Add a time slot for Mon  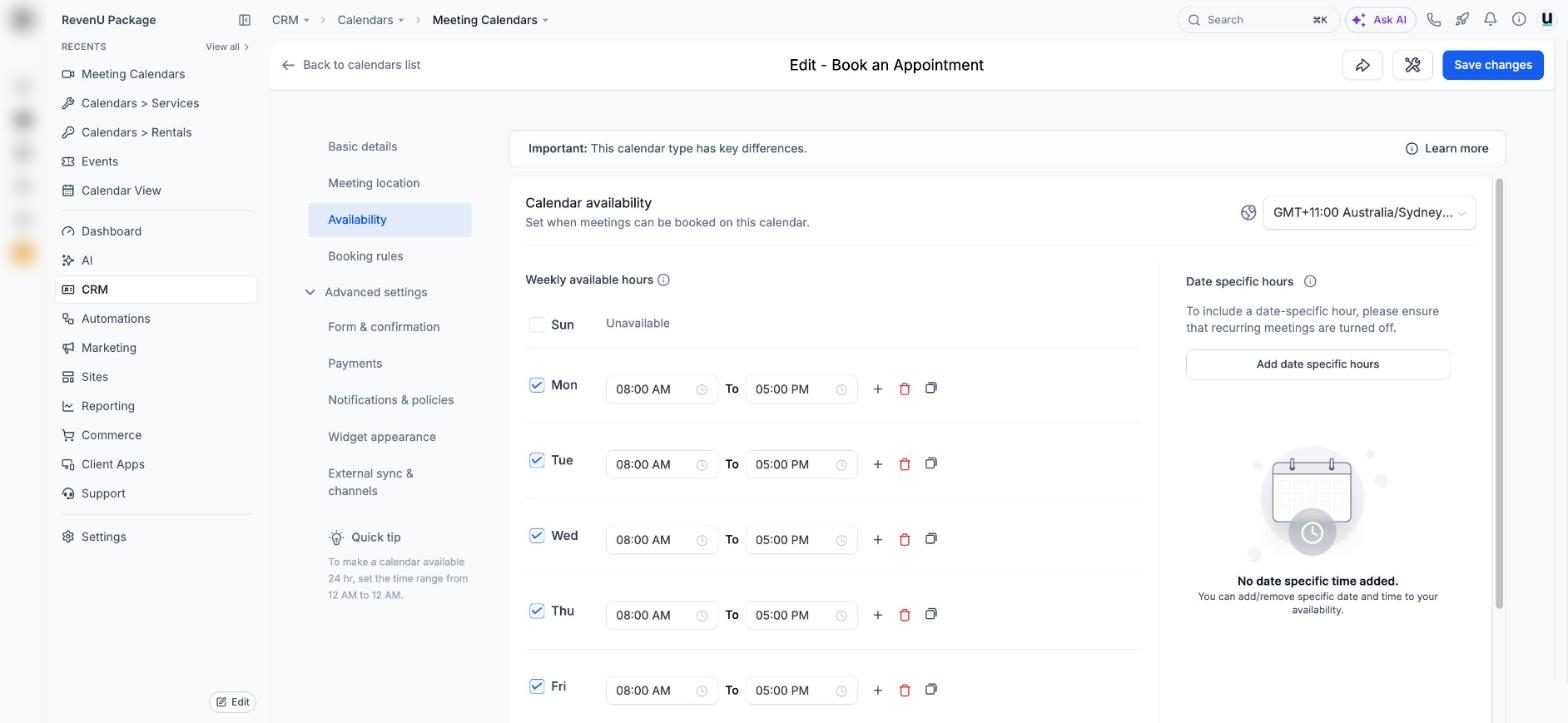(877, 389)
